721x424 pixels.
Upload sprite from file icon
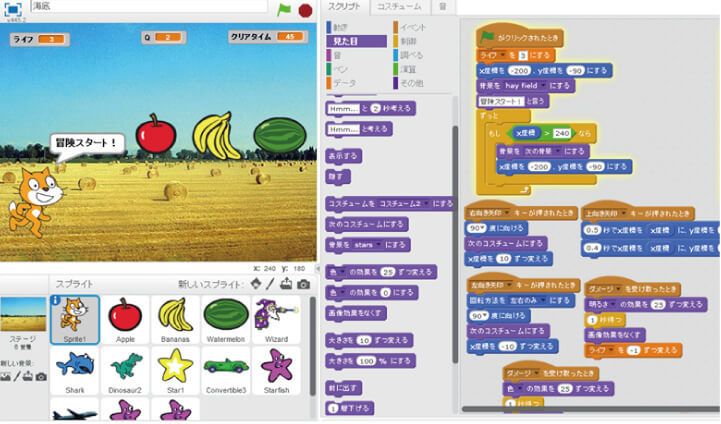coord(286,284)
